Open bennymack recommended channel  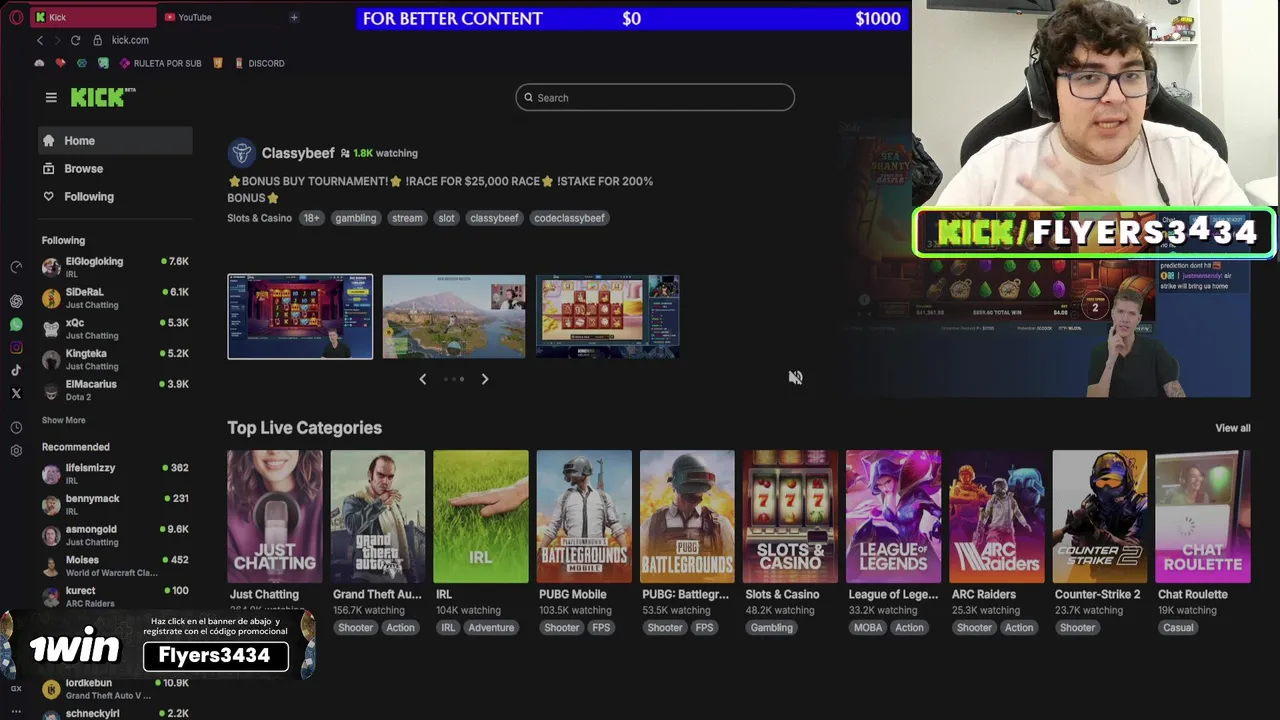[115, 504]
